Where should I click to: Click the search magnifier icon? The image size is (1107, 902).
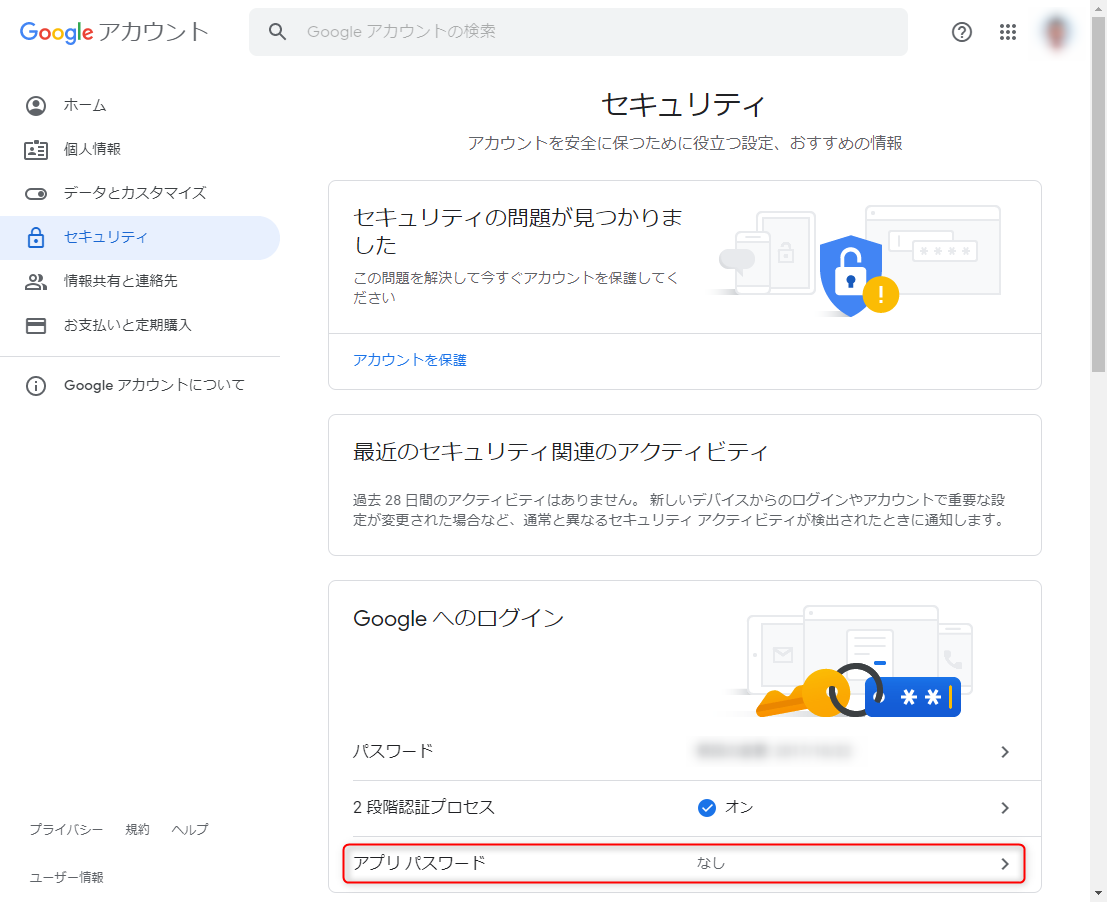[x=277, y=32]
